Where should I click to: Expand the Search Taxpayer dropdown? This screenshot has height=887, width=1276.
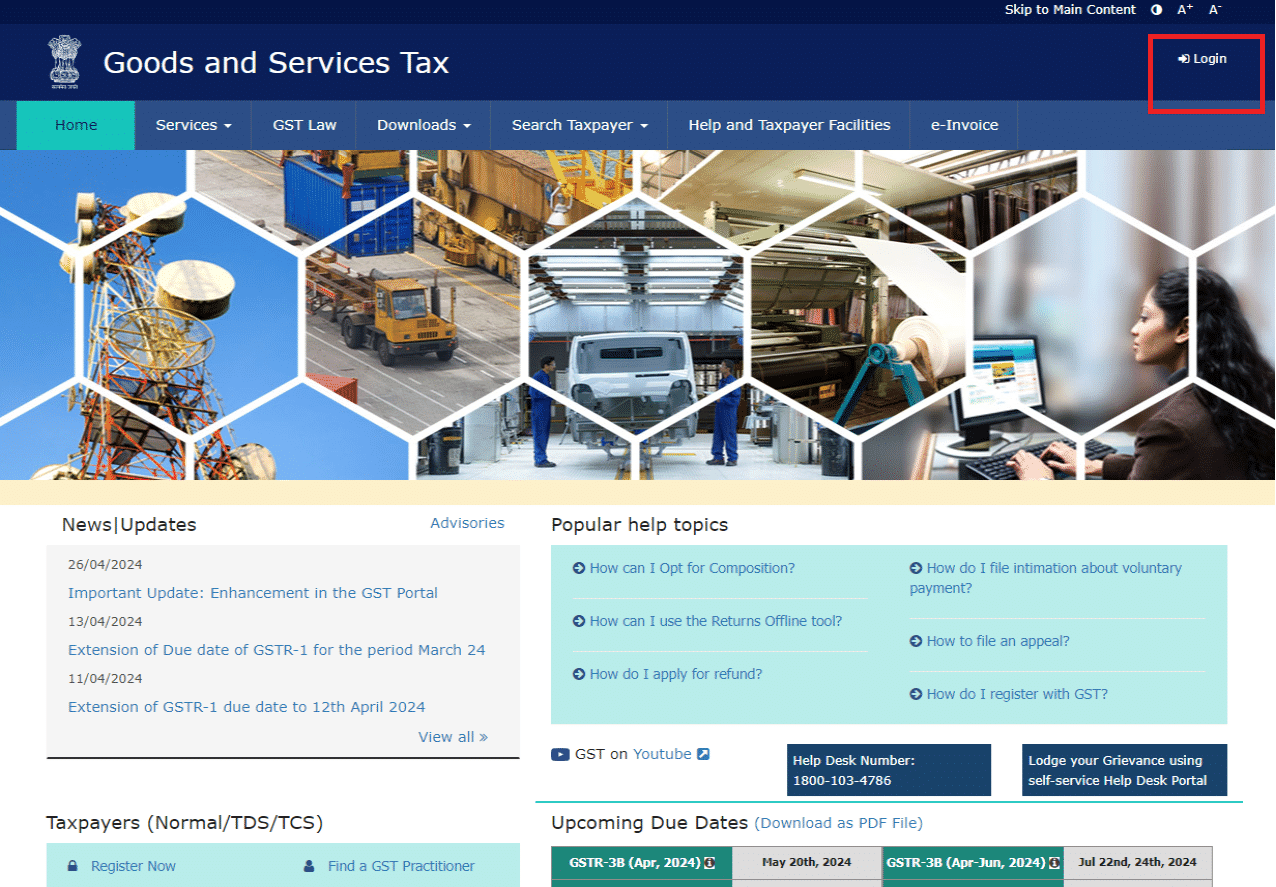click(x=578, y=125)
